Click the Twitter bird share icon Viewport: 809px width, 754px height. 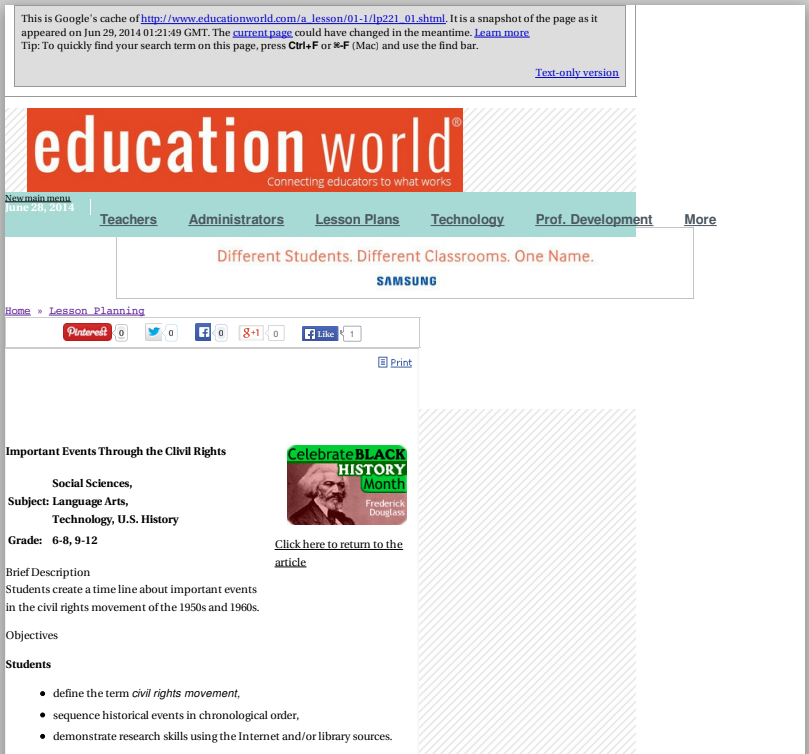pos(153,333)
